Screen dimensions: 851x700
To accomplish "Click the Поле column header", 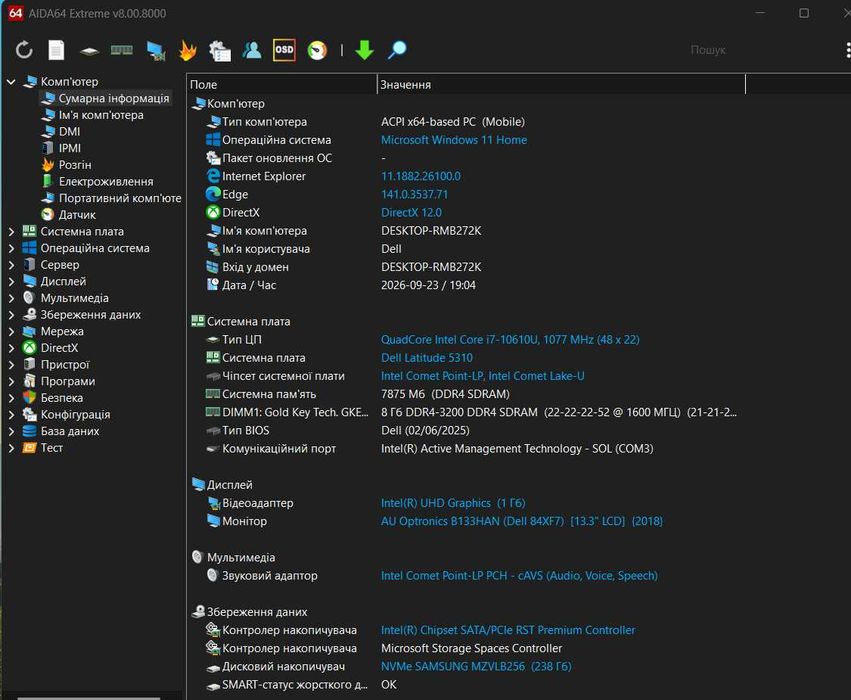I will tap(282, 85).
